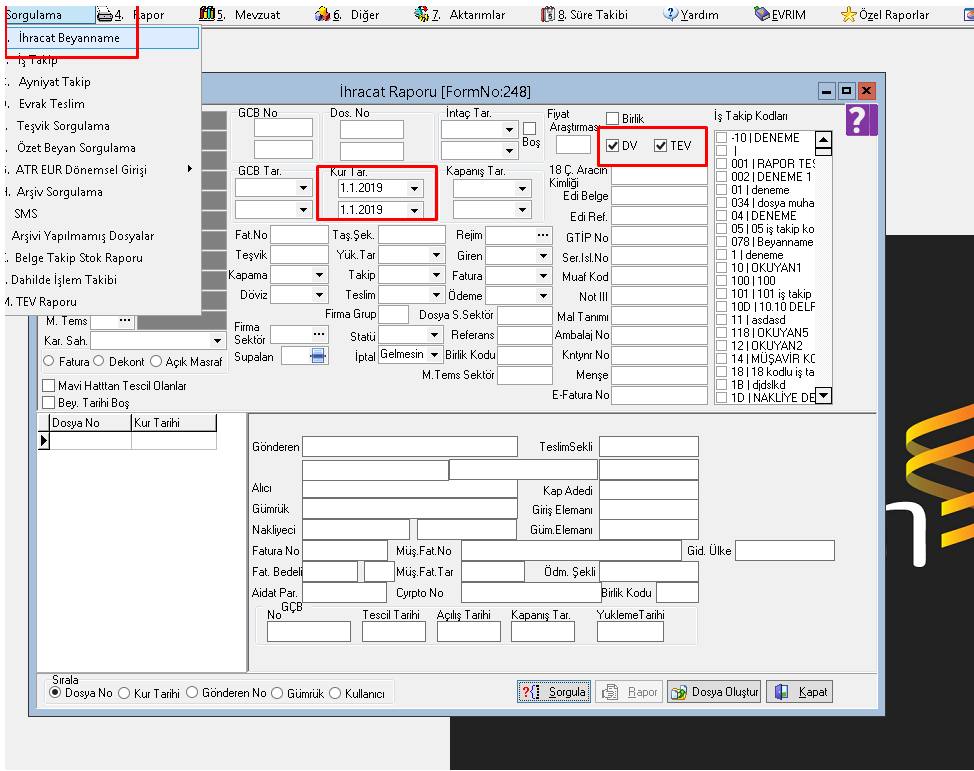Open the first İntaç Tar. dropdown
Viewport: 974px width, 771px height.
pos(509,129)
